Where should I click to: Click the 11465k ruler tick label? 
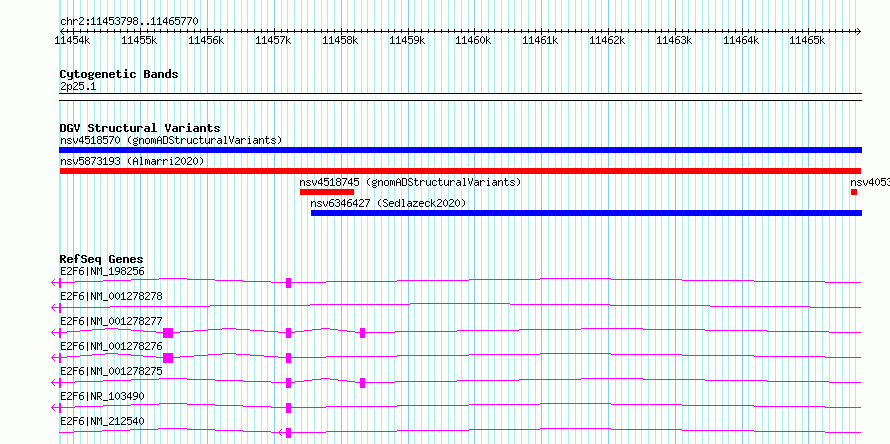(x=808, y=40)
